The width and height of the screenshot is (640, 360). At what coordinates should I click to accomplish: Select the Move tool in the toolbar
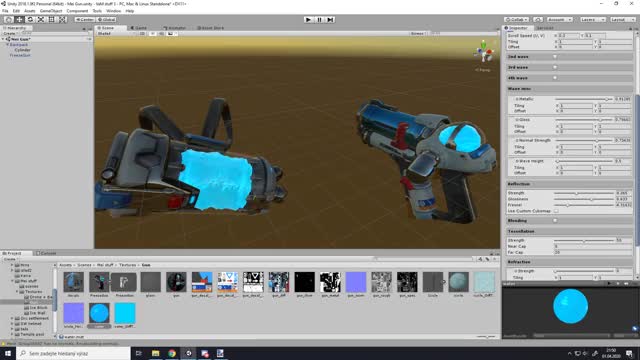pos(19,20)
